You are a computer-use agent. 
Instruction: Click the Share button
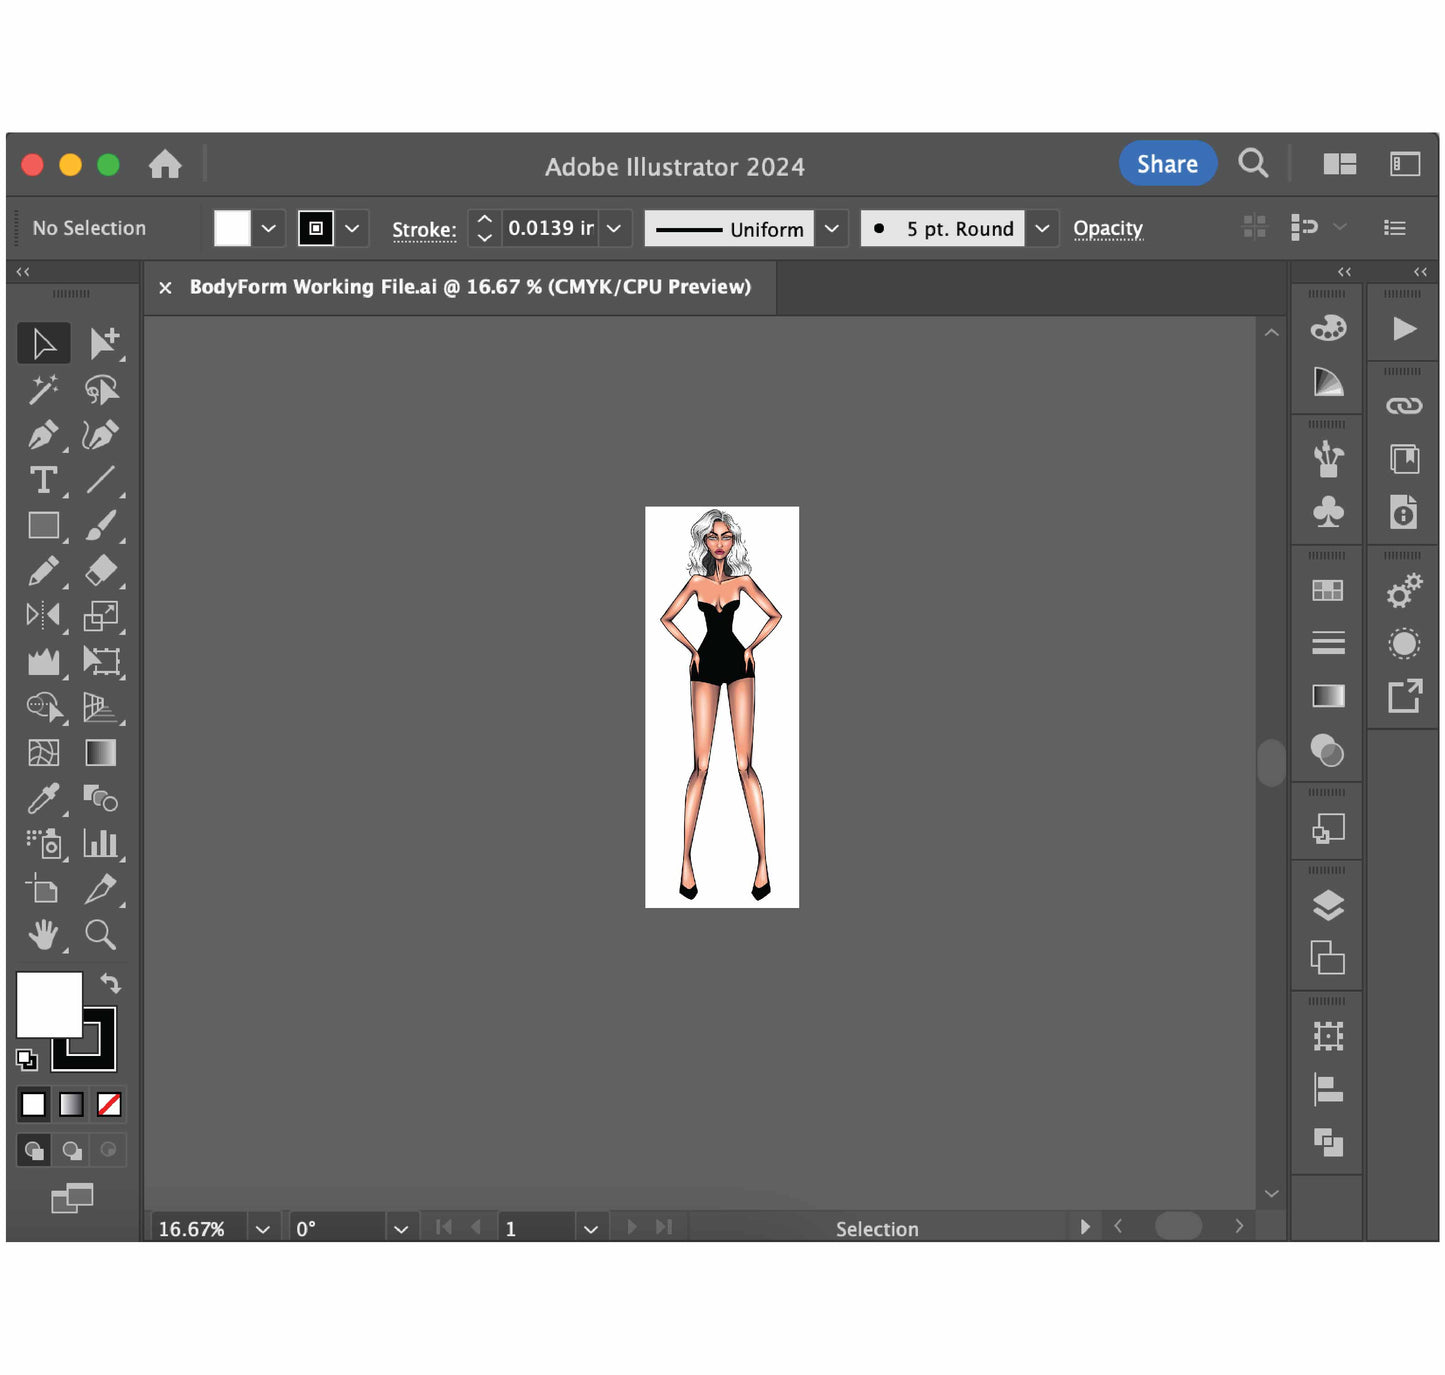[x=1166, y=164]
